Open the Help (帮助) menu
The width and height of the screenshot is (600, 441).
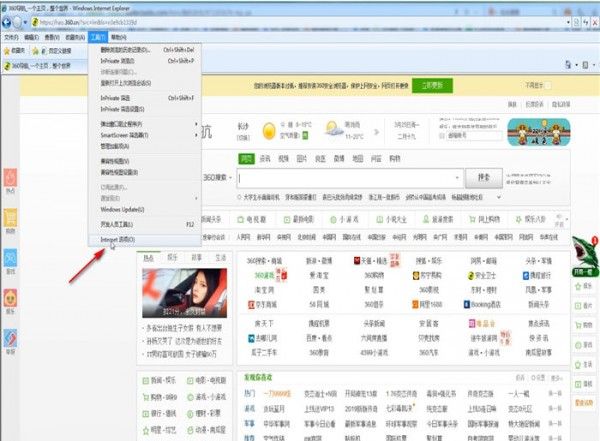point(119,37)
